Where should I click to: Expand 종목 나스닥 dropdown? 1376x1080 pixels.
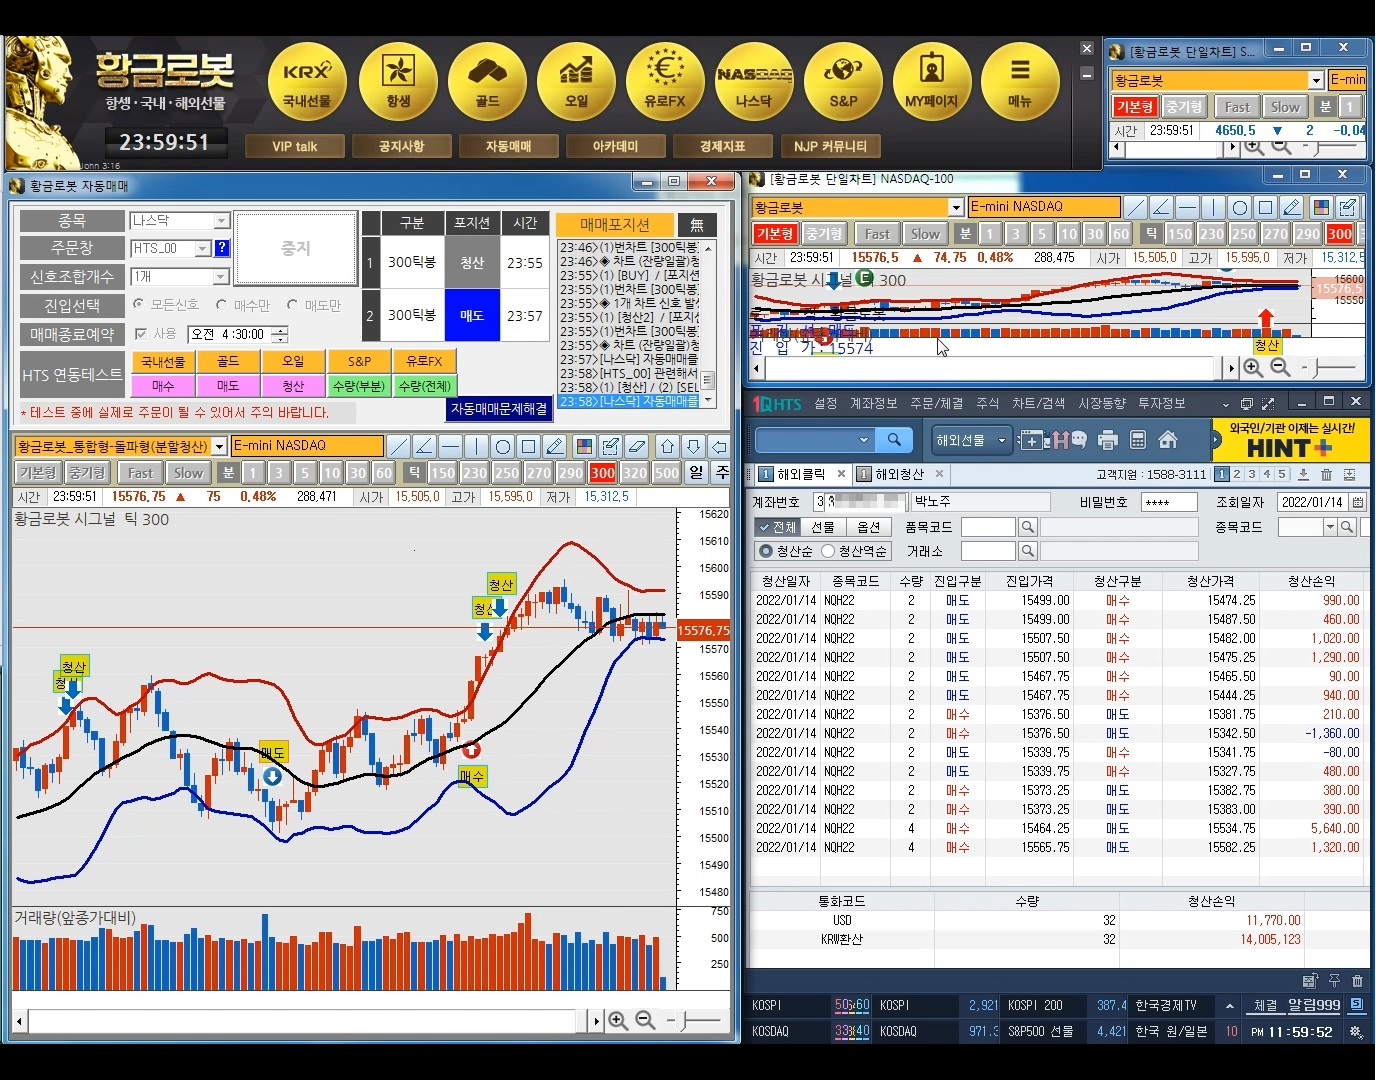[x=222, y=220]
